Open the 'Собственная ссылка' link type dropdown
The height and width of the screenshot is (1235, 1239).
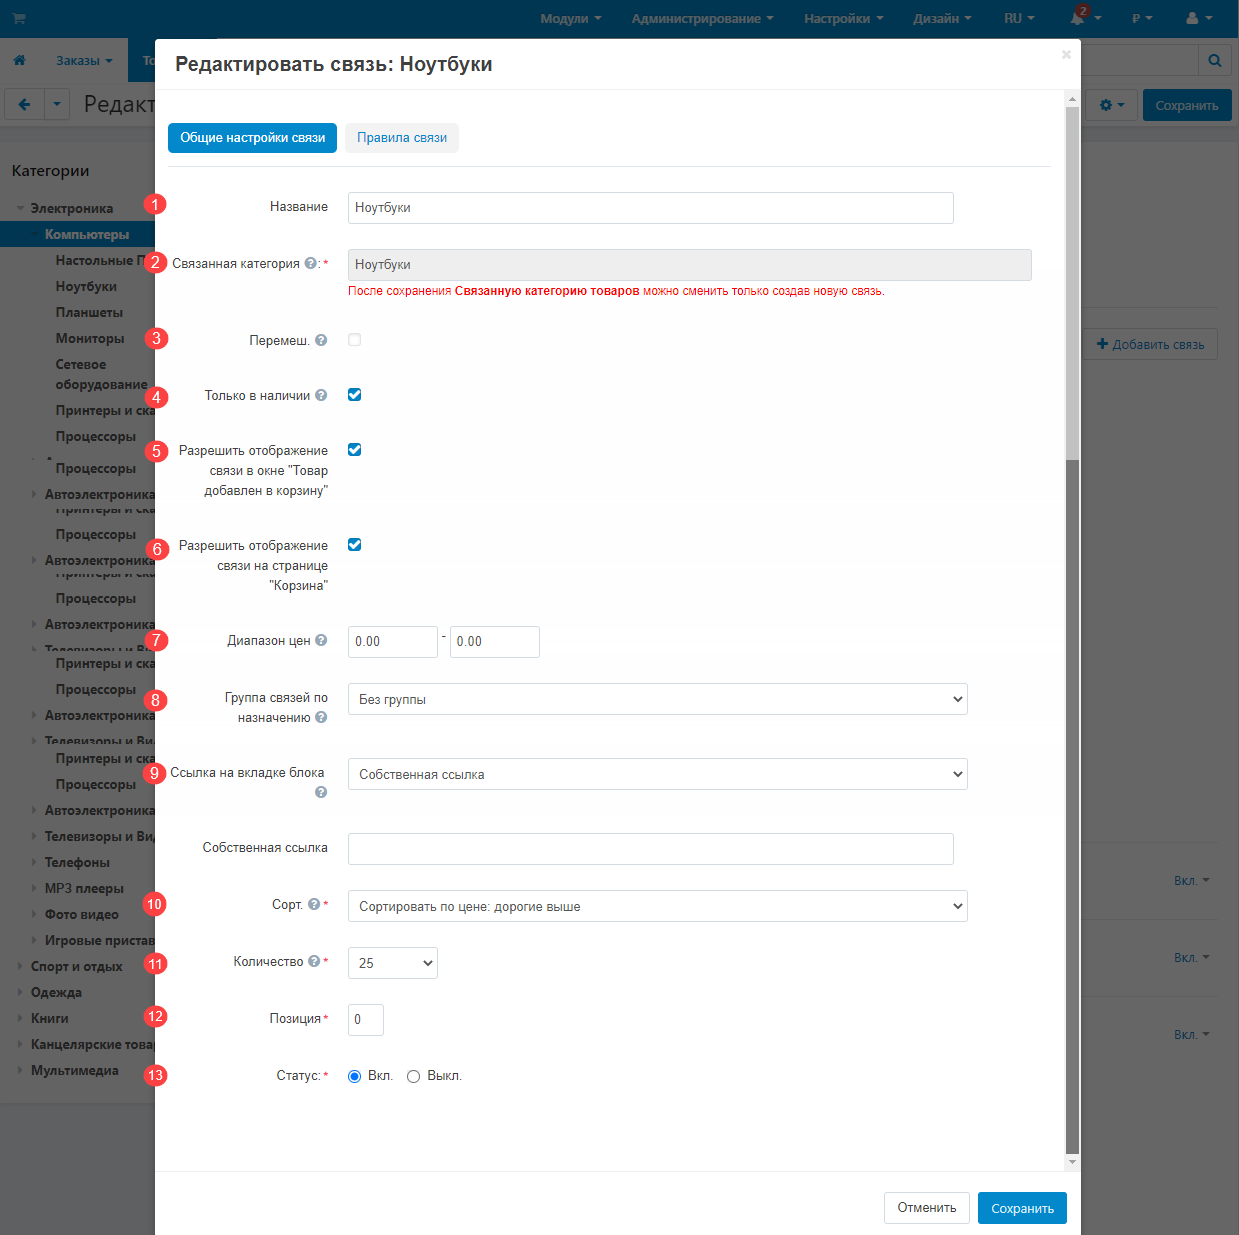click(657, 774)
